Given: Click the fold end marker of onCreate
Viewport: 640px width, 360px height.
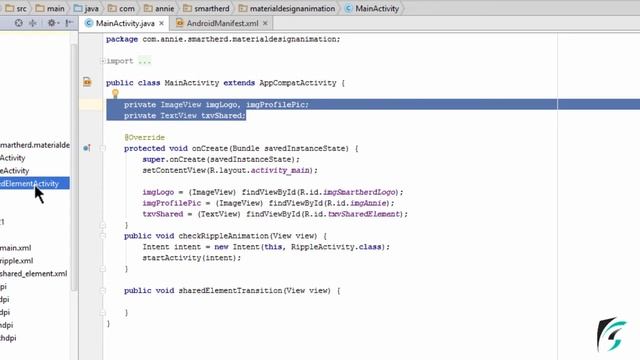Looking at the screenshot, I should point(103,225).
